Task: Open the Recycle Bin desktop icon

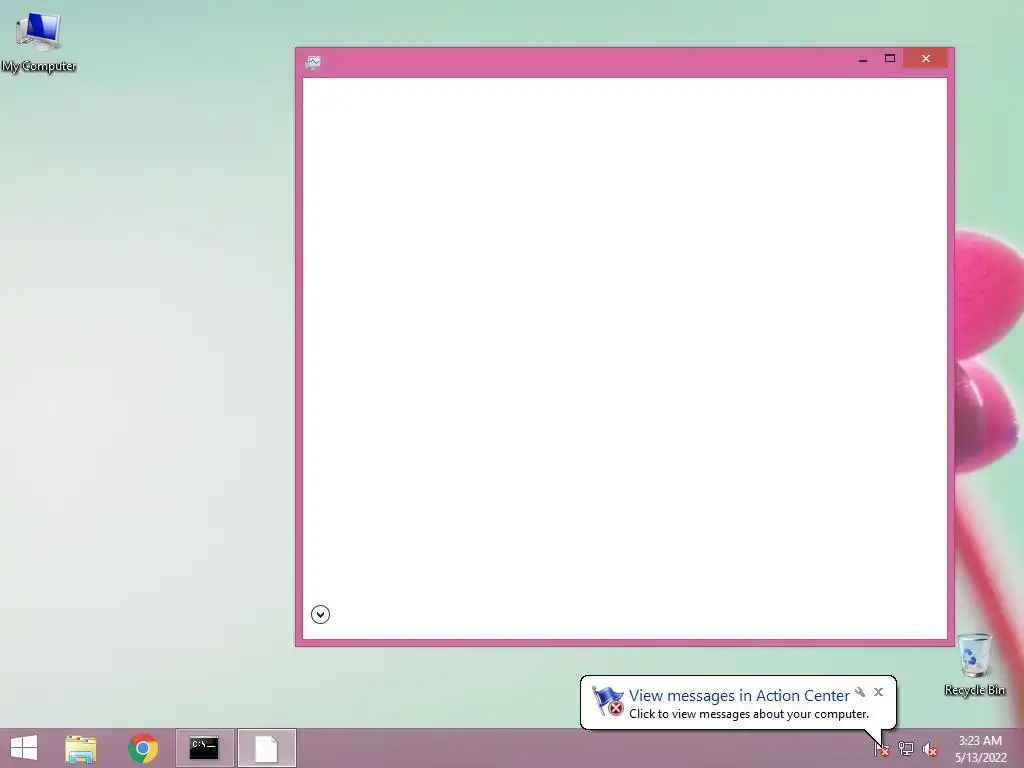Action: 974,664
